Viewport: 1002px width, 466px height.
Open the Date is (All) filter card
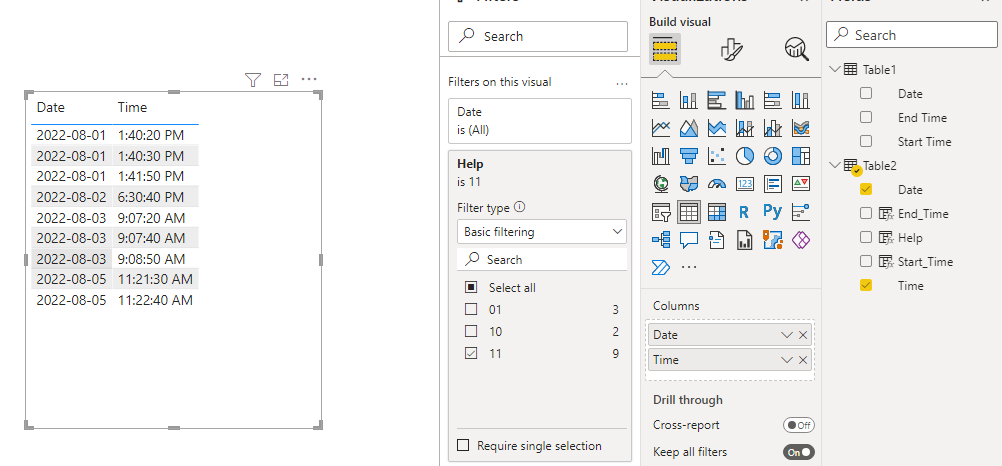(x=540, y=121)
